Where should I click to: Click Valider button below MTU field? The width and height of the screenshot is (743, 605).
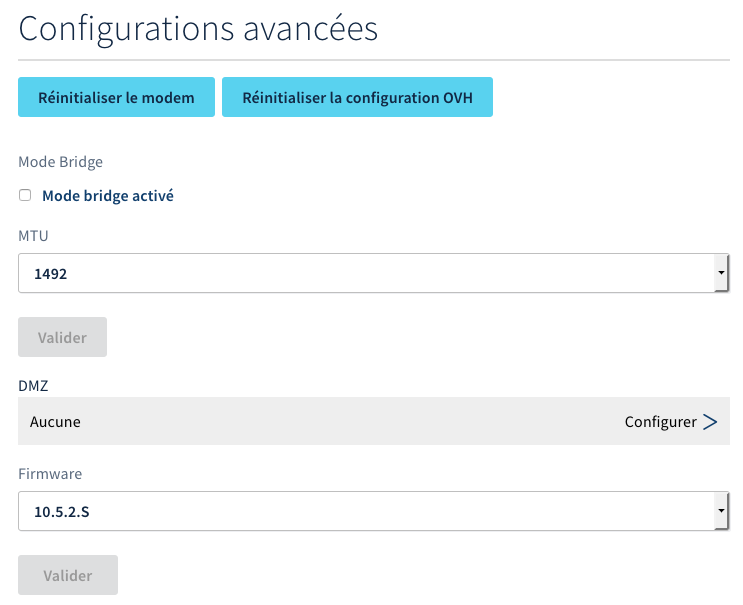click(62, 338)
